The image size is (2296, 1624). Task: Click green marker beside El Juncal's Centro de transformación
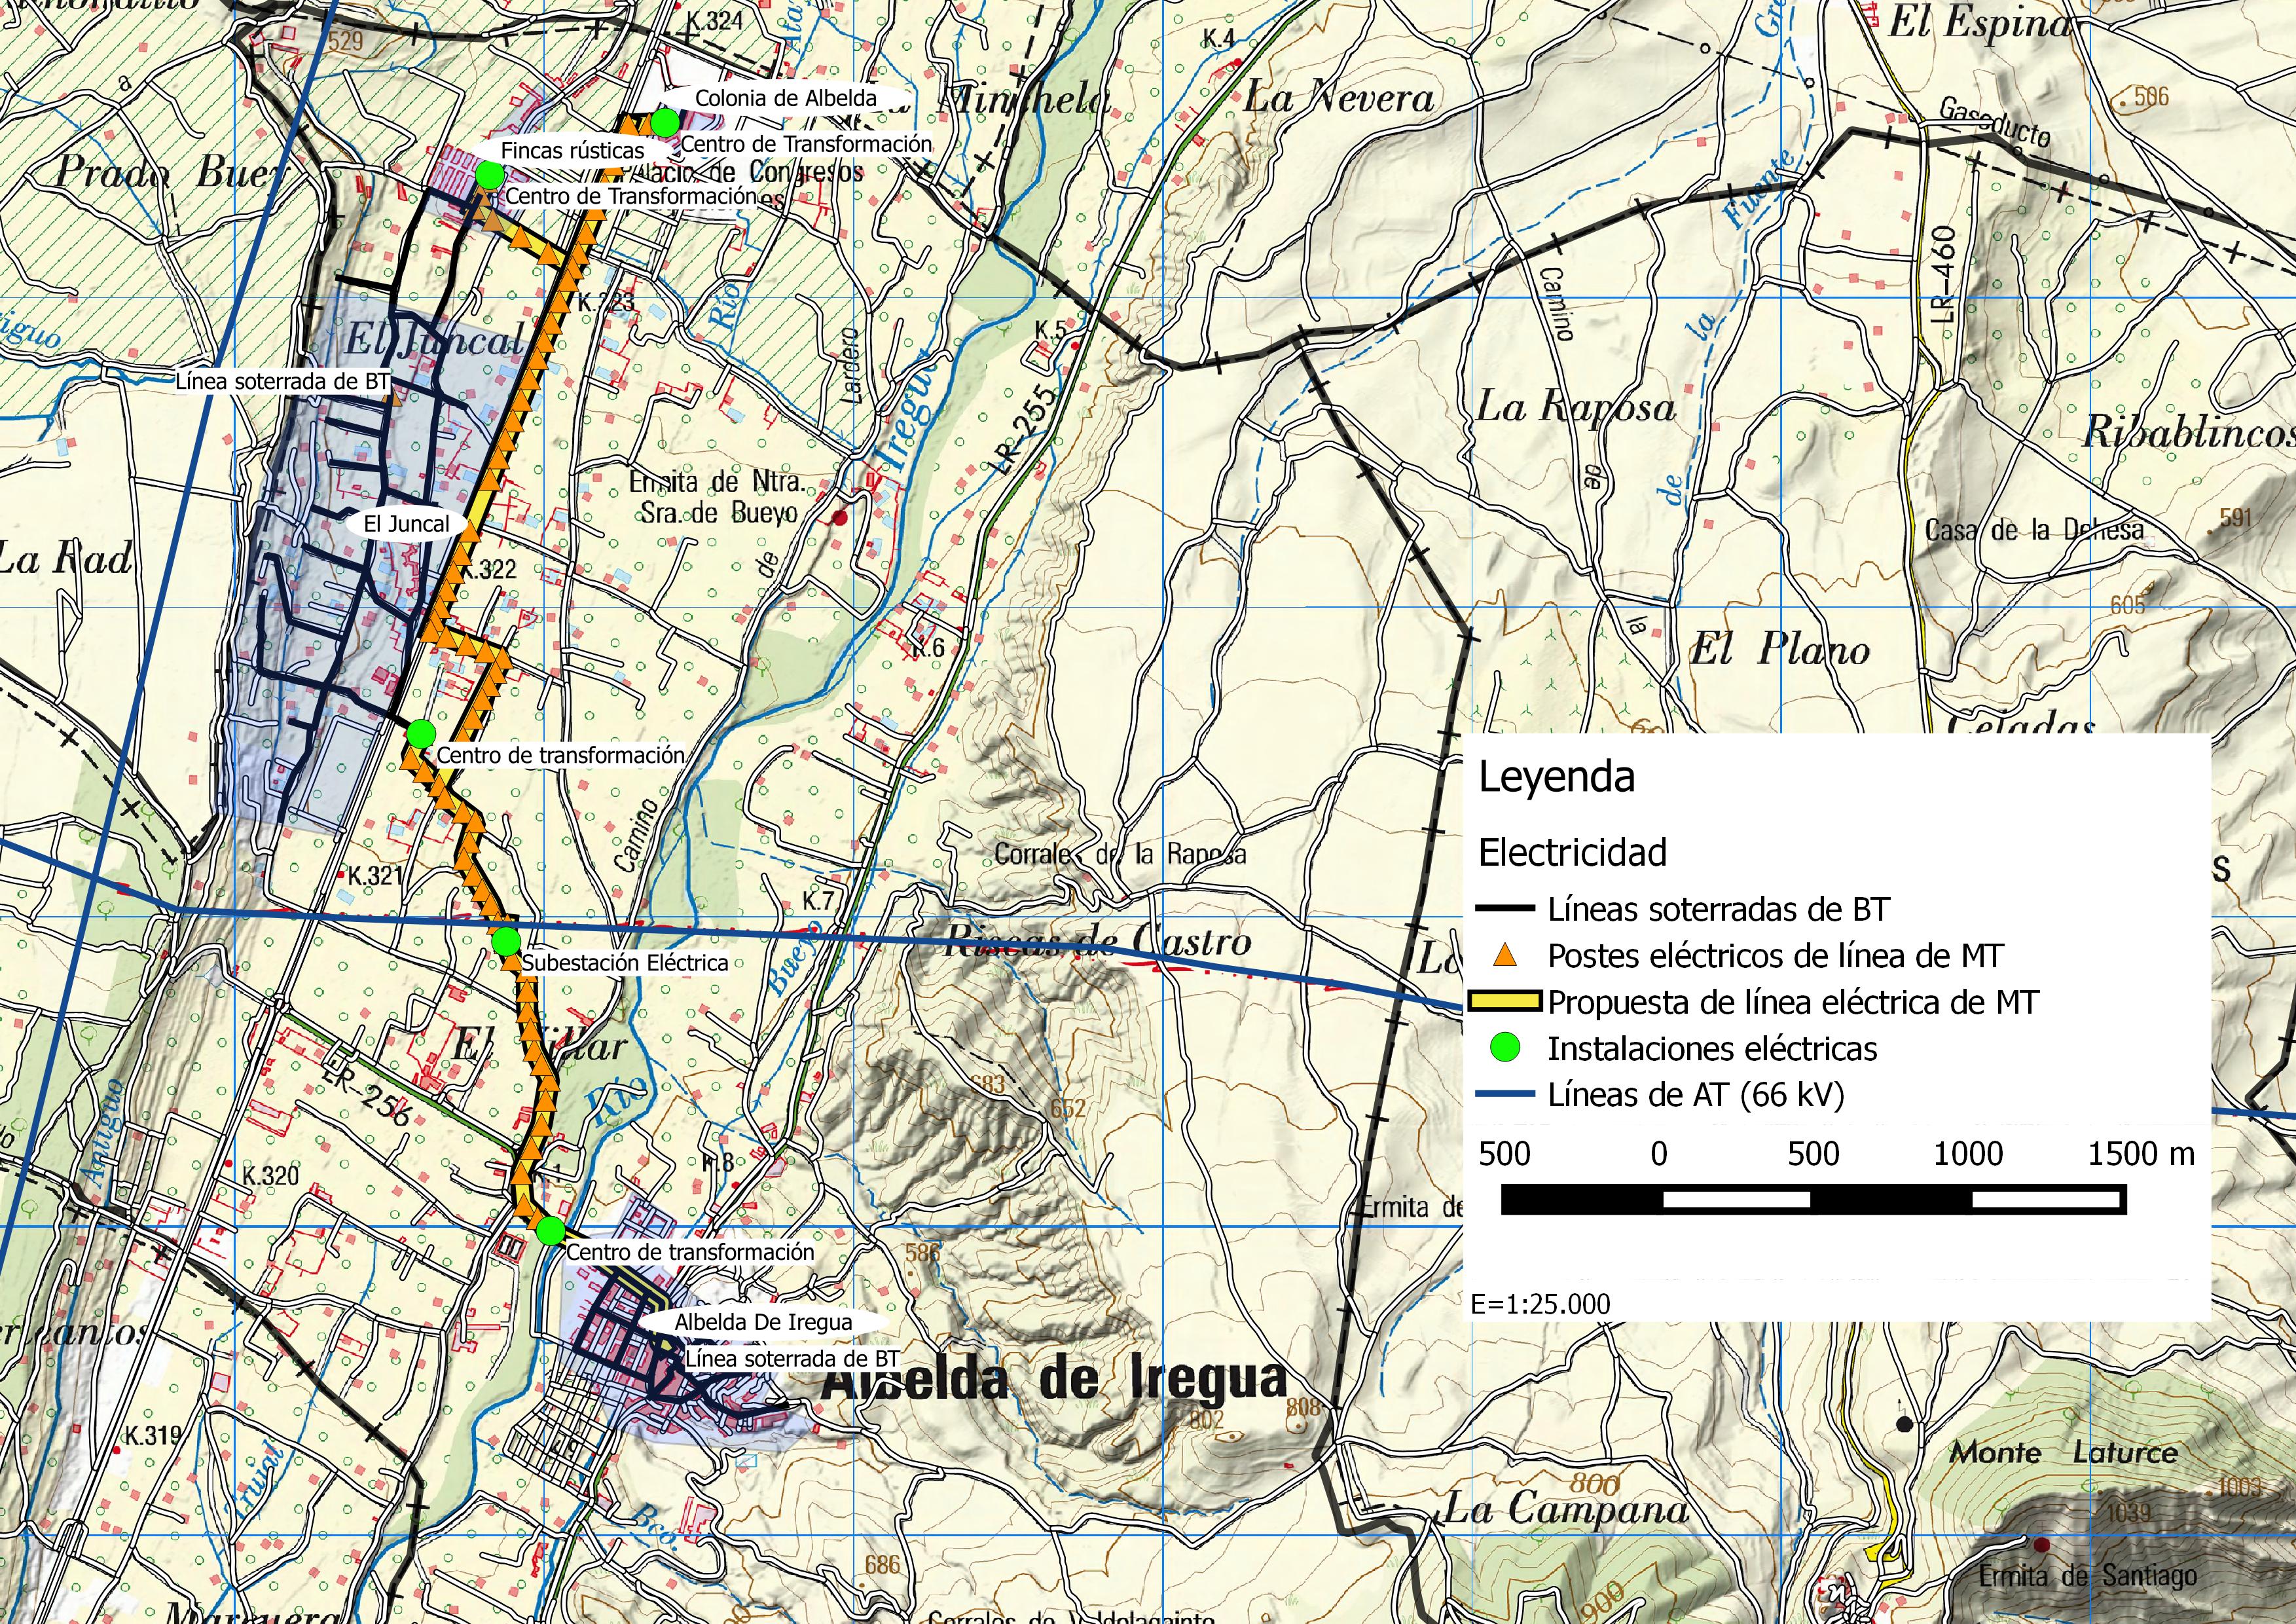click(x=420, y=733)
